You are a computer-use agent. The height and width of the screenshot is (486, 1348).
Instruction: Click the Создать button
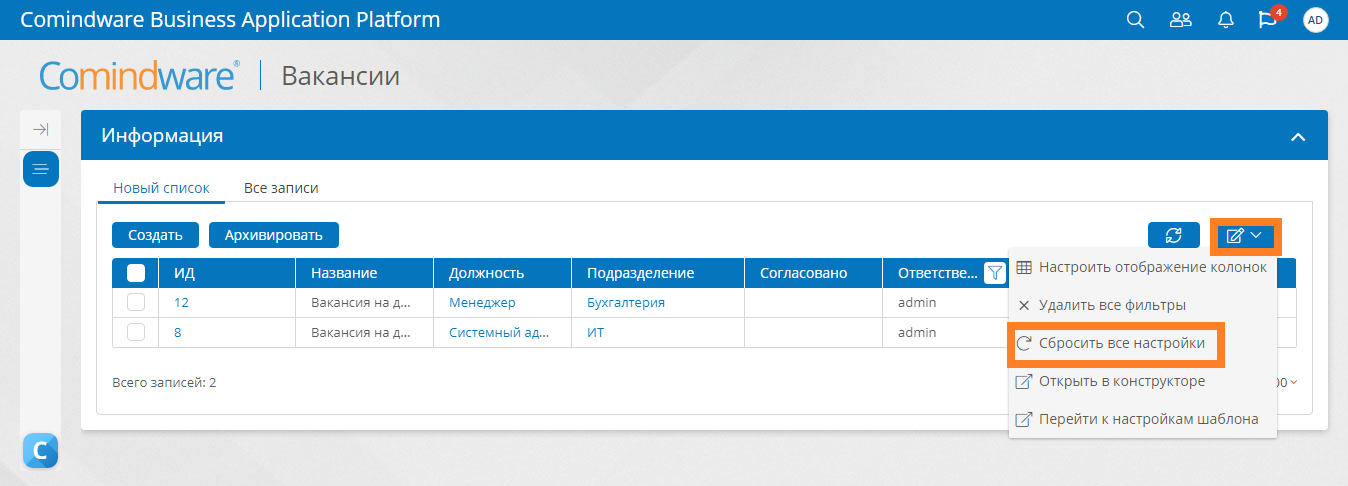(x=155, y=235)
